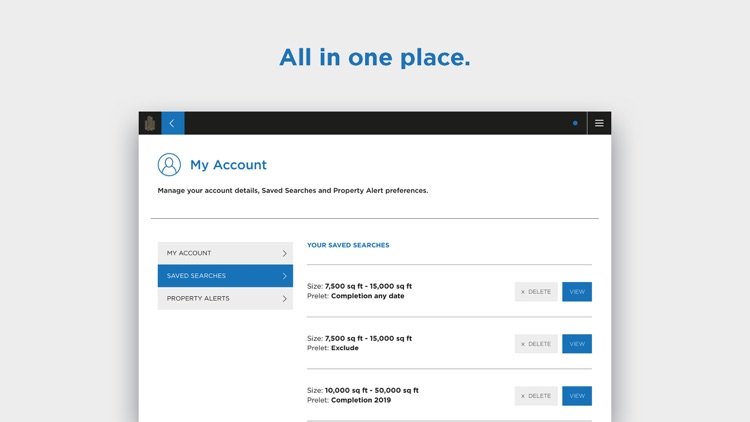The height and width of the screenshot is (422, 750).
Task: Click the 10,000 sq ft - 50,000 sq ft text
Action: pyautogui.click(x=372, y=390)
